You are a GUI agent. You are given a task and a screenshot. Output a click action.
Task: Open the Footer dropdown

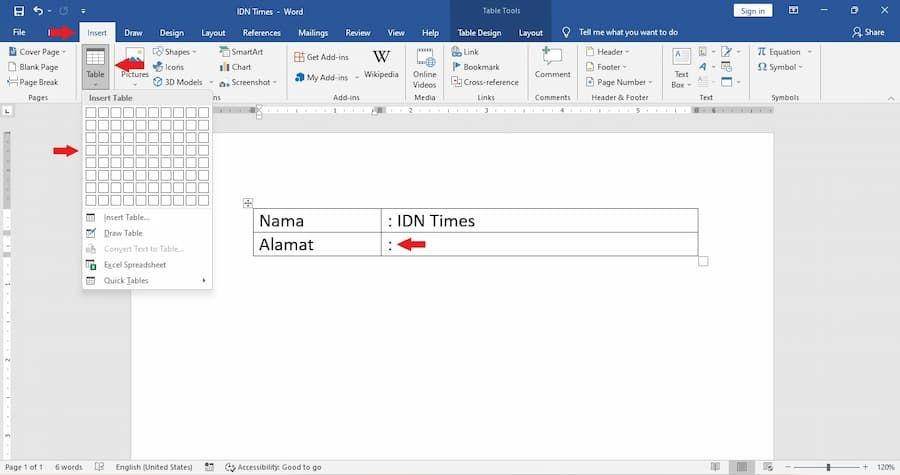606,67
